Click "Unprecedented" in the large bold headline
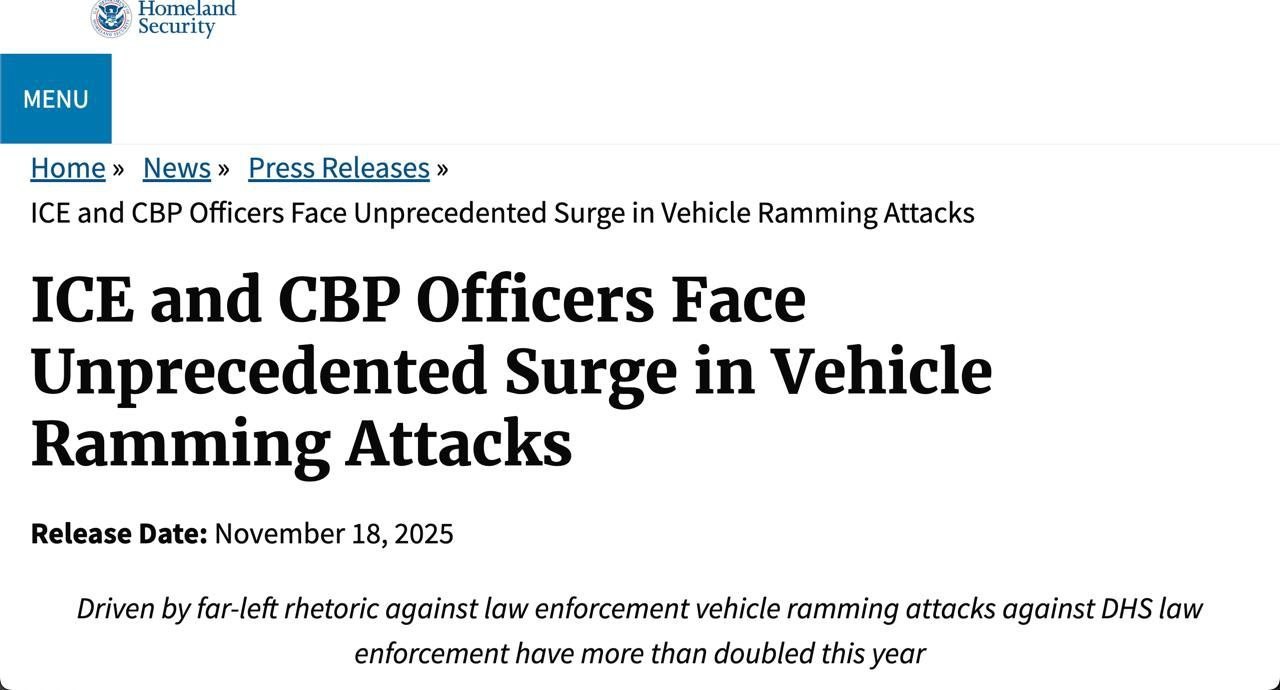Viewport: 1280px width, 690px height. (x=258, y=372)
